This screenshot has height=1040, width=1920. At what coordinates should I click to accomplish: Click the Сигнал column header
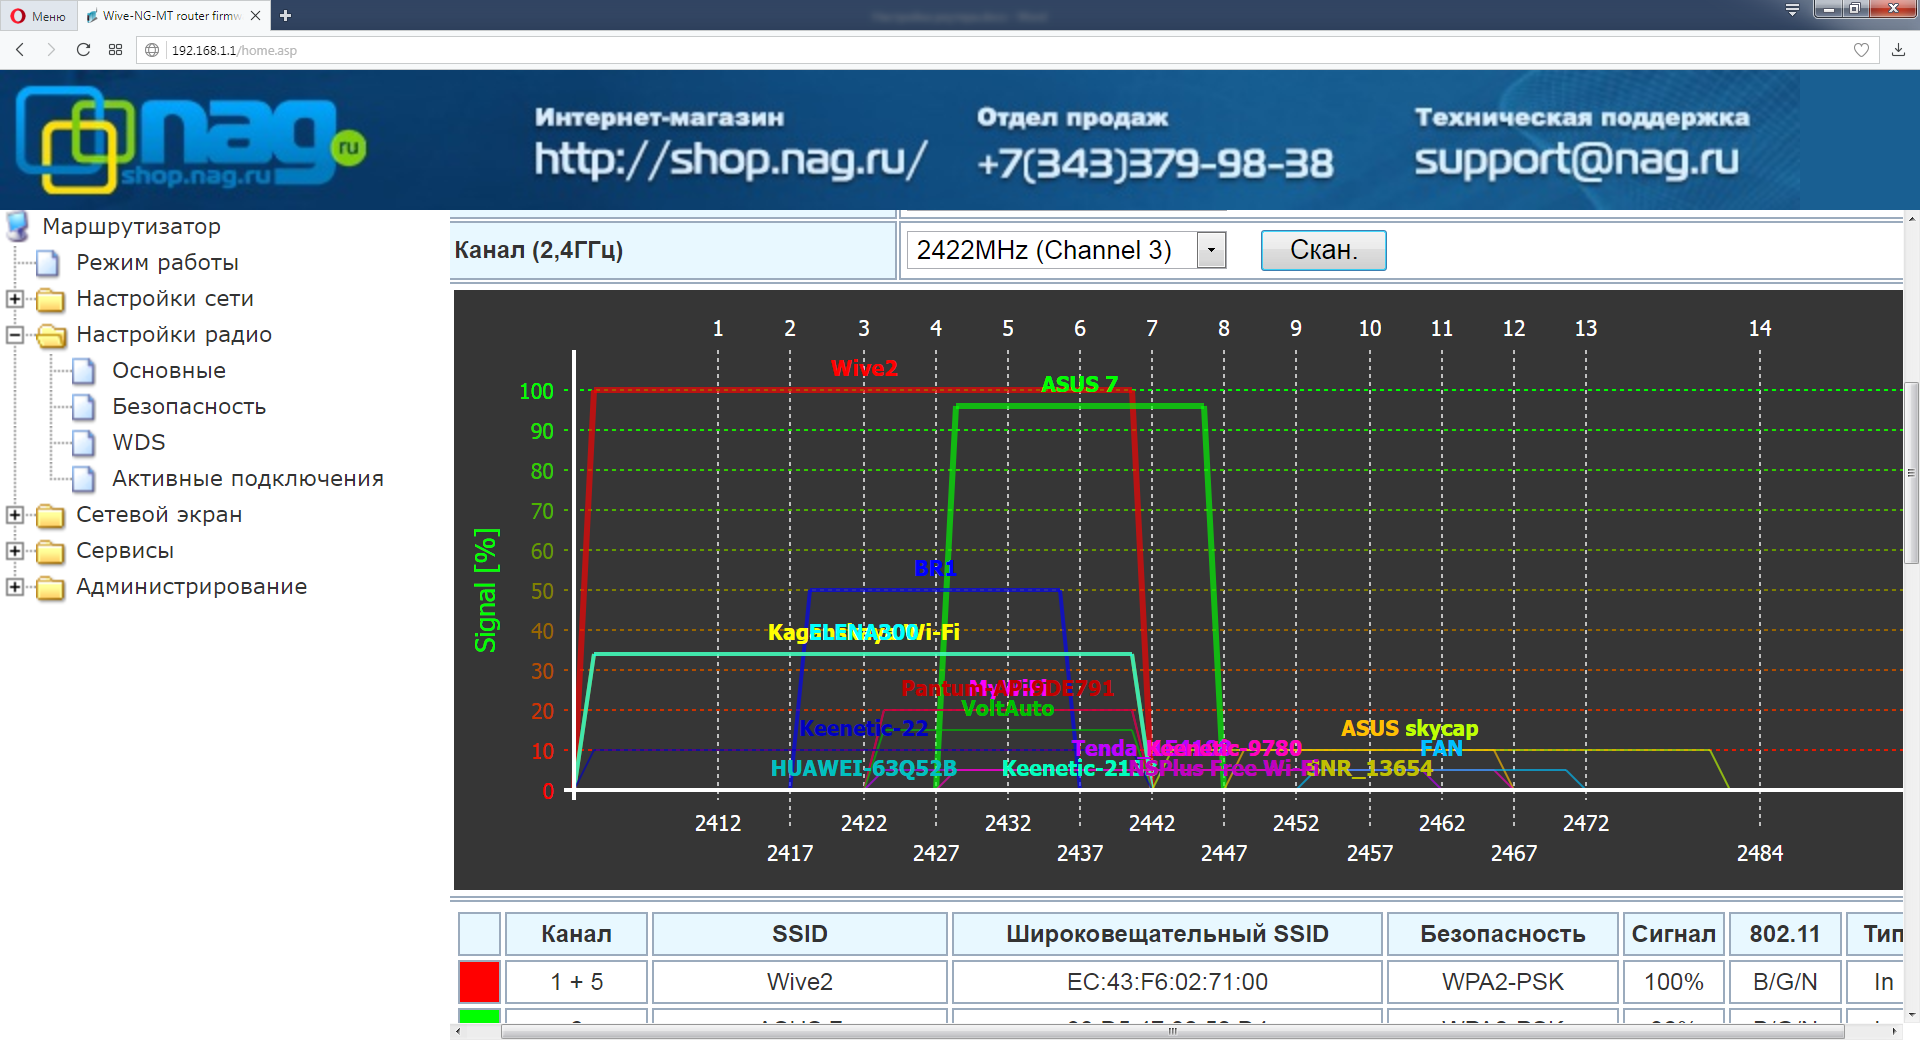1674,934
